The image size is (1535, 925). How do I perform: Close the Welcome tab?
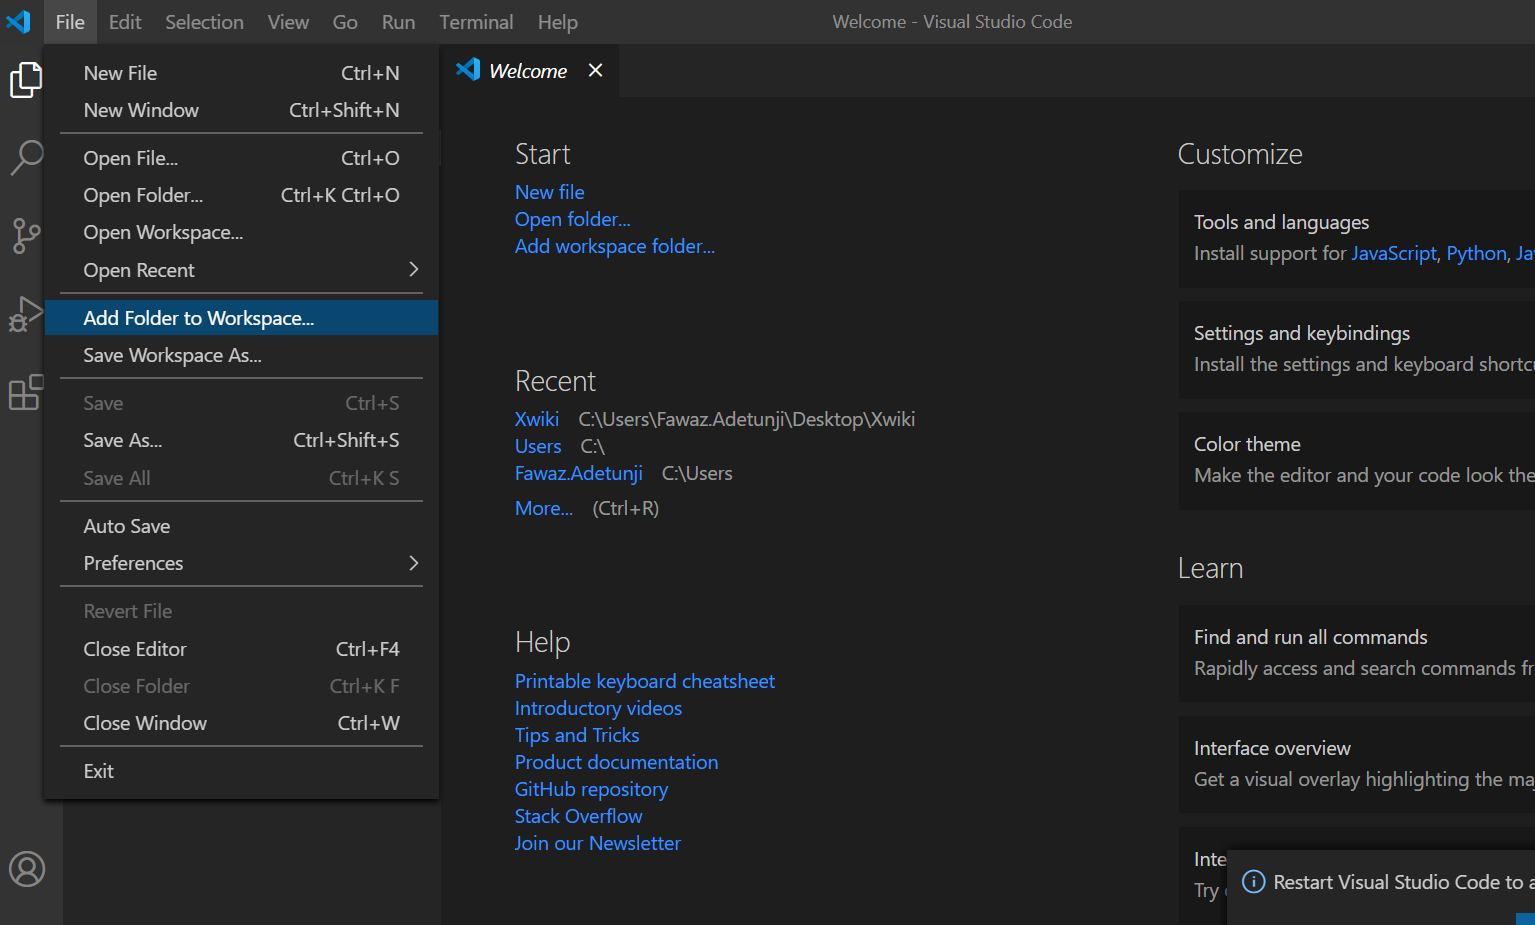(595, 70)
